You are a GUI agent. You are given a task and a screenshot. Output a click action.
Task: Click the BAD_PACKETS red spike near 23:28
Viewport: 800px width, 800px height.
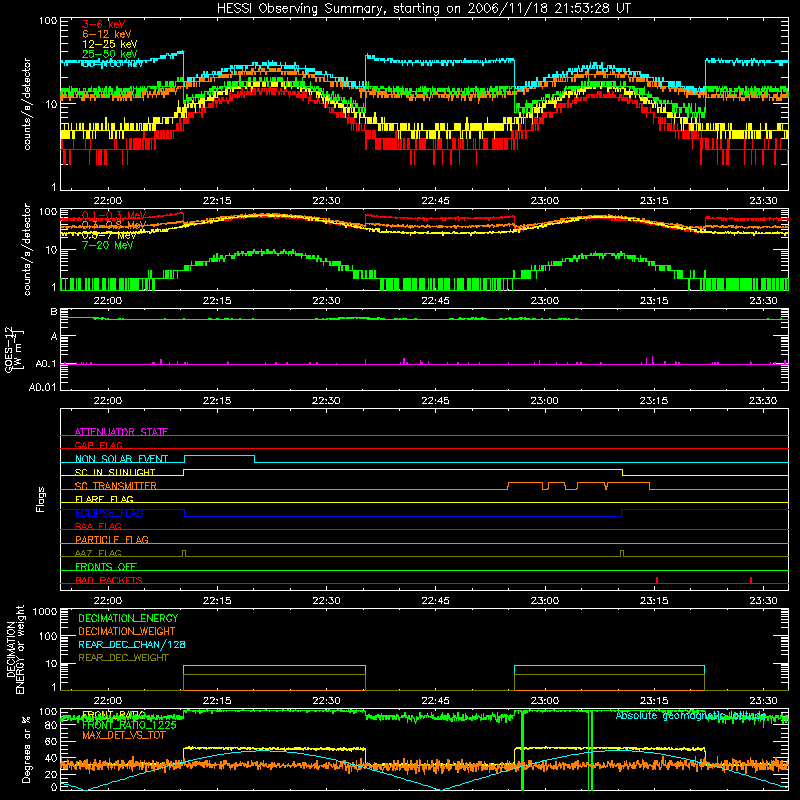(x=751, y=580)
